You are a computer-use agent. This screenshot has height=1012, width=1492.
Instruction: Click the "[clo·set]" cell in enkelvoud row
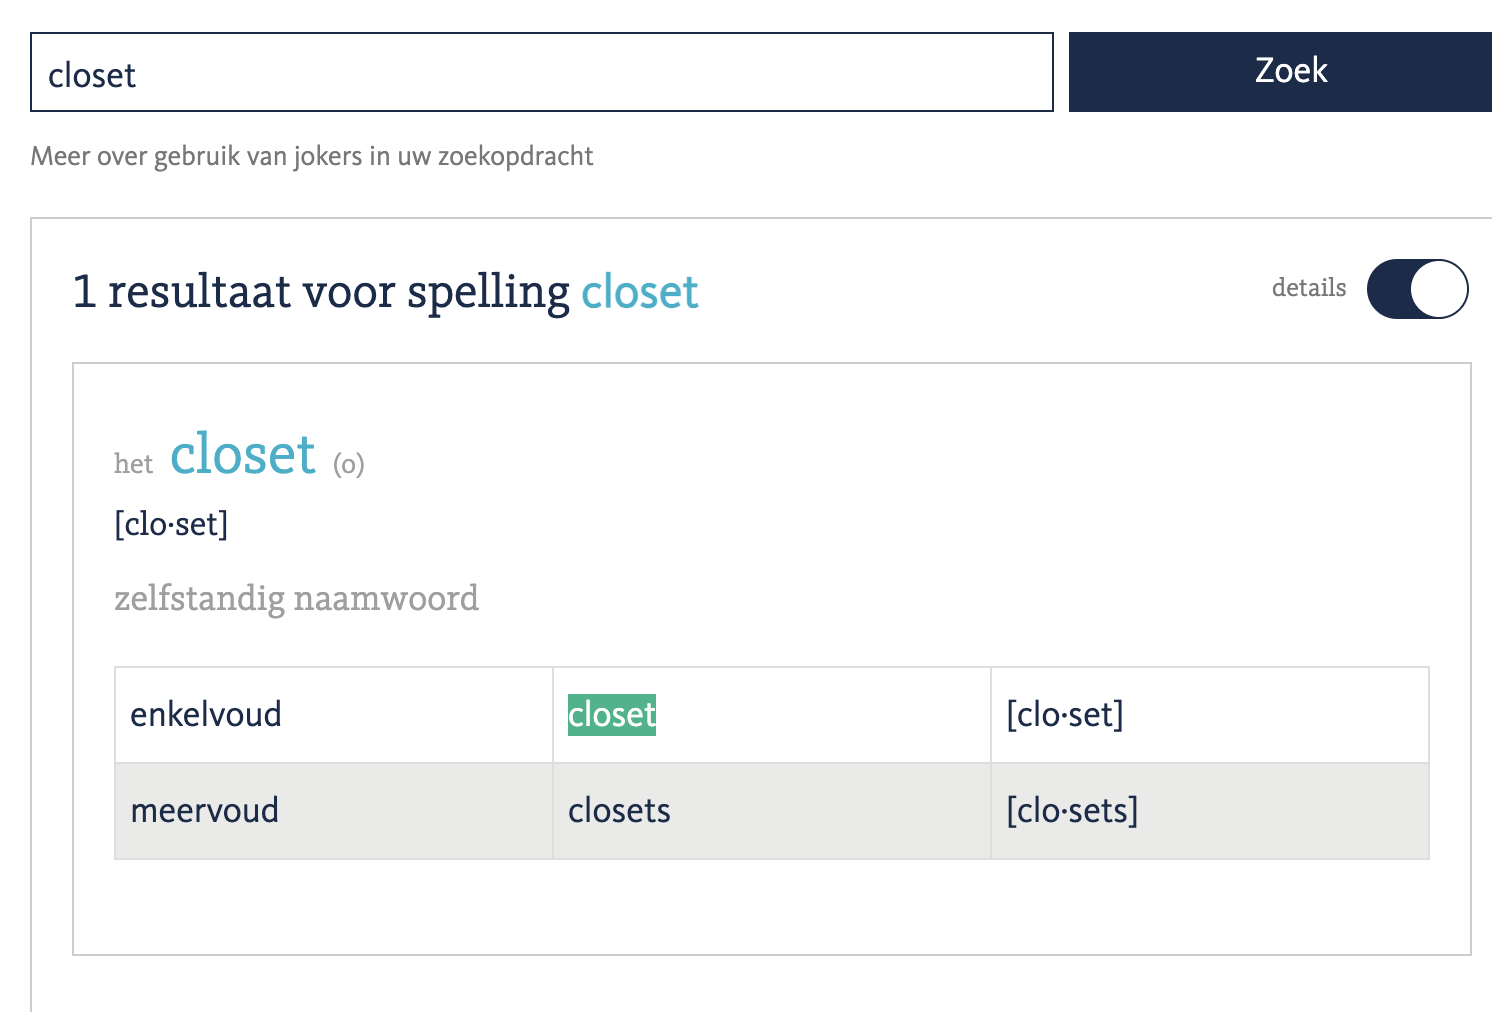1065,715
